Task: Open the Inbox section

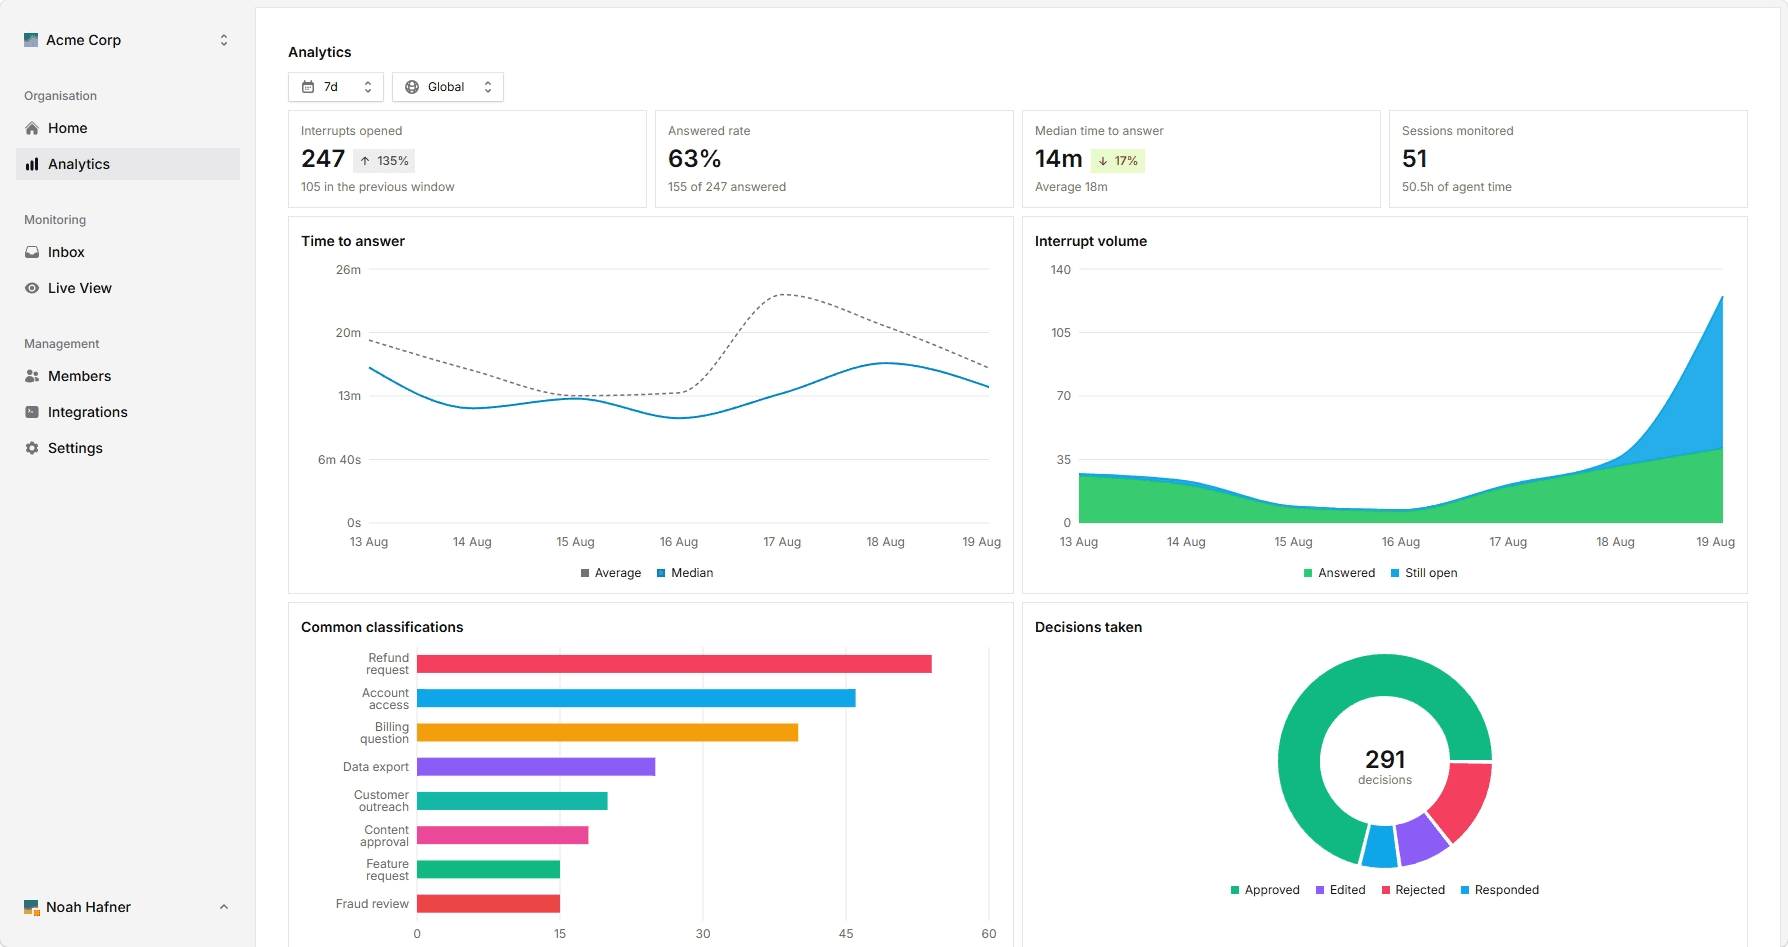Action: coord(128,252)
